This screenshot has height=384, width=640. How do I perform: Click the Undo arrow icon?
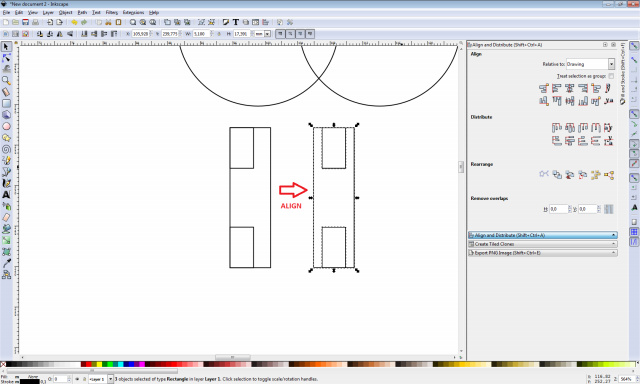coord(74,22)
